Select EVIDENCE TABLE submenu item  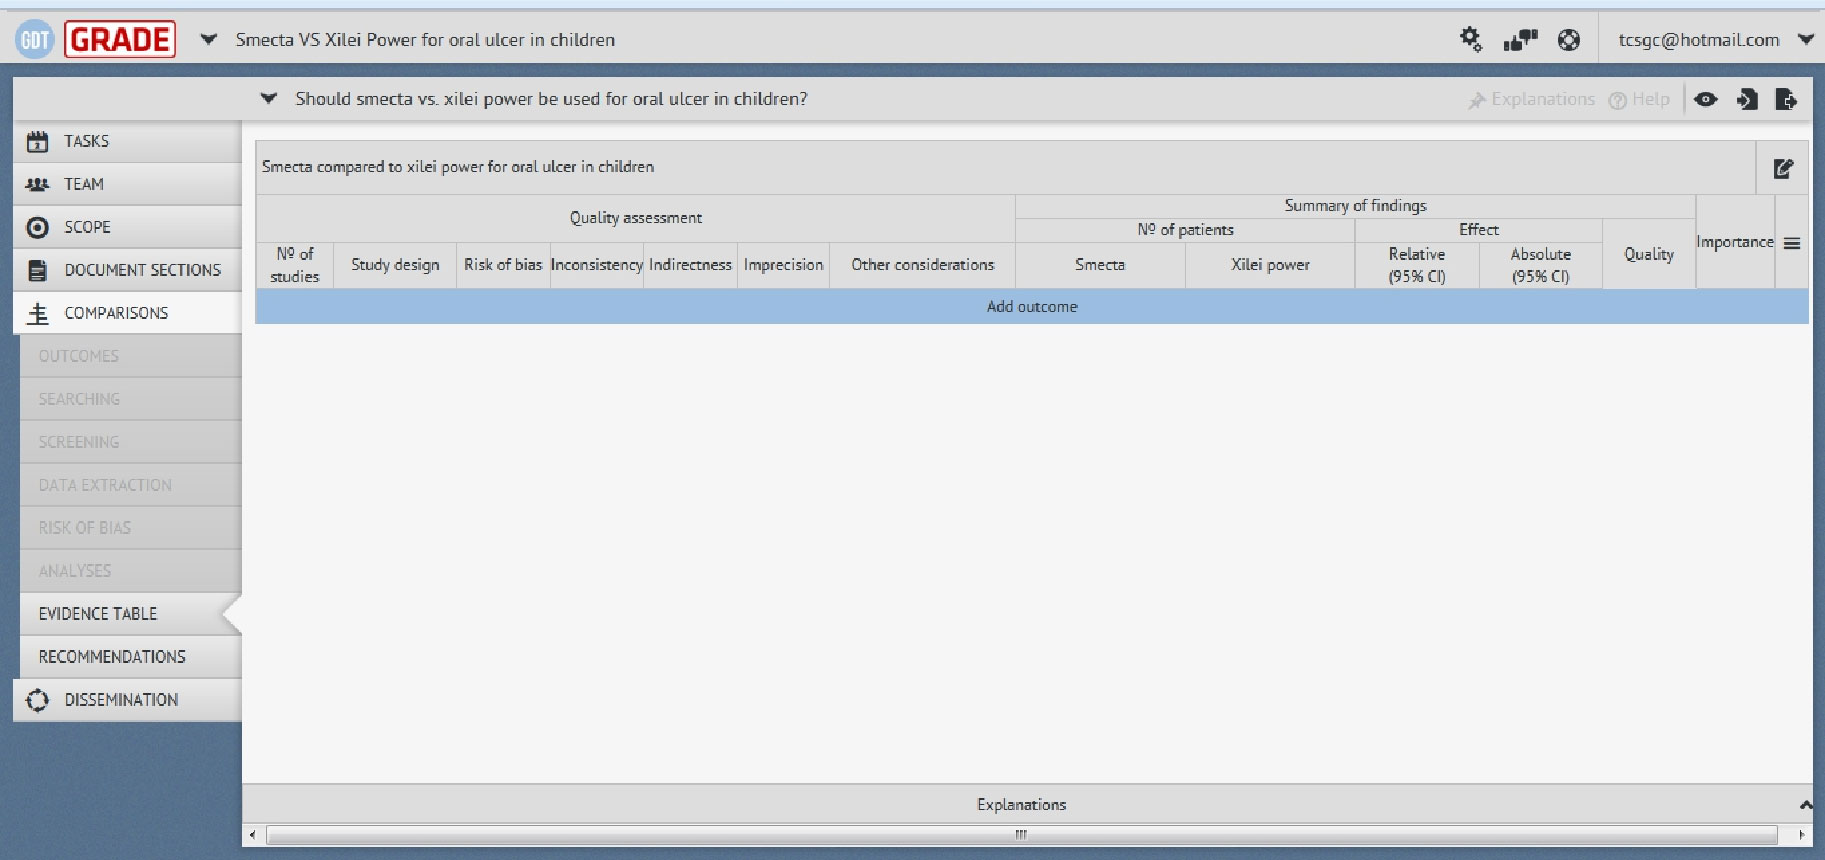click(130, 614)
